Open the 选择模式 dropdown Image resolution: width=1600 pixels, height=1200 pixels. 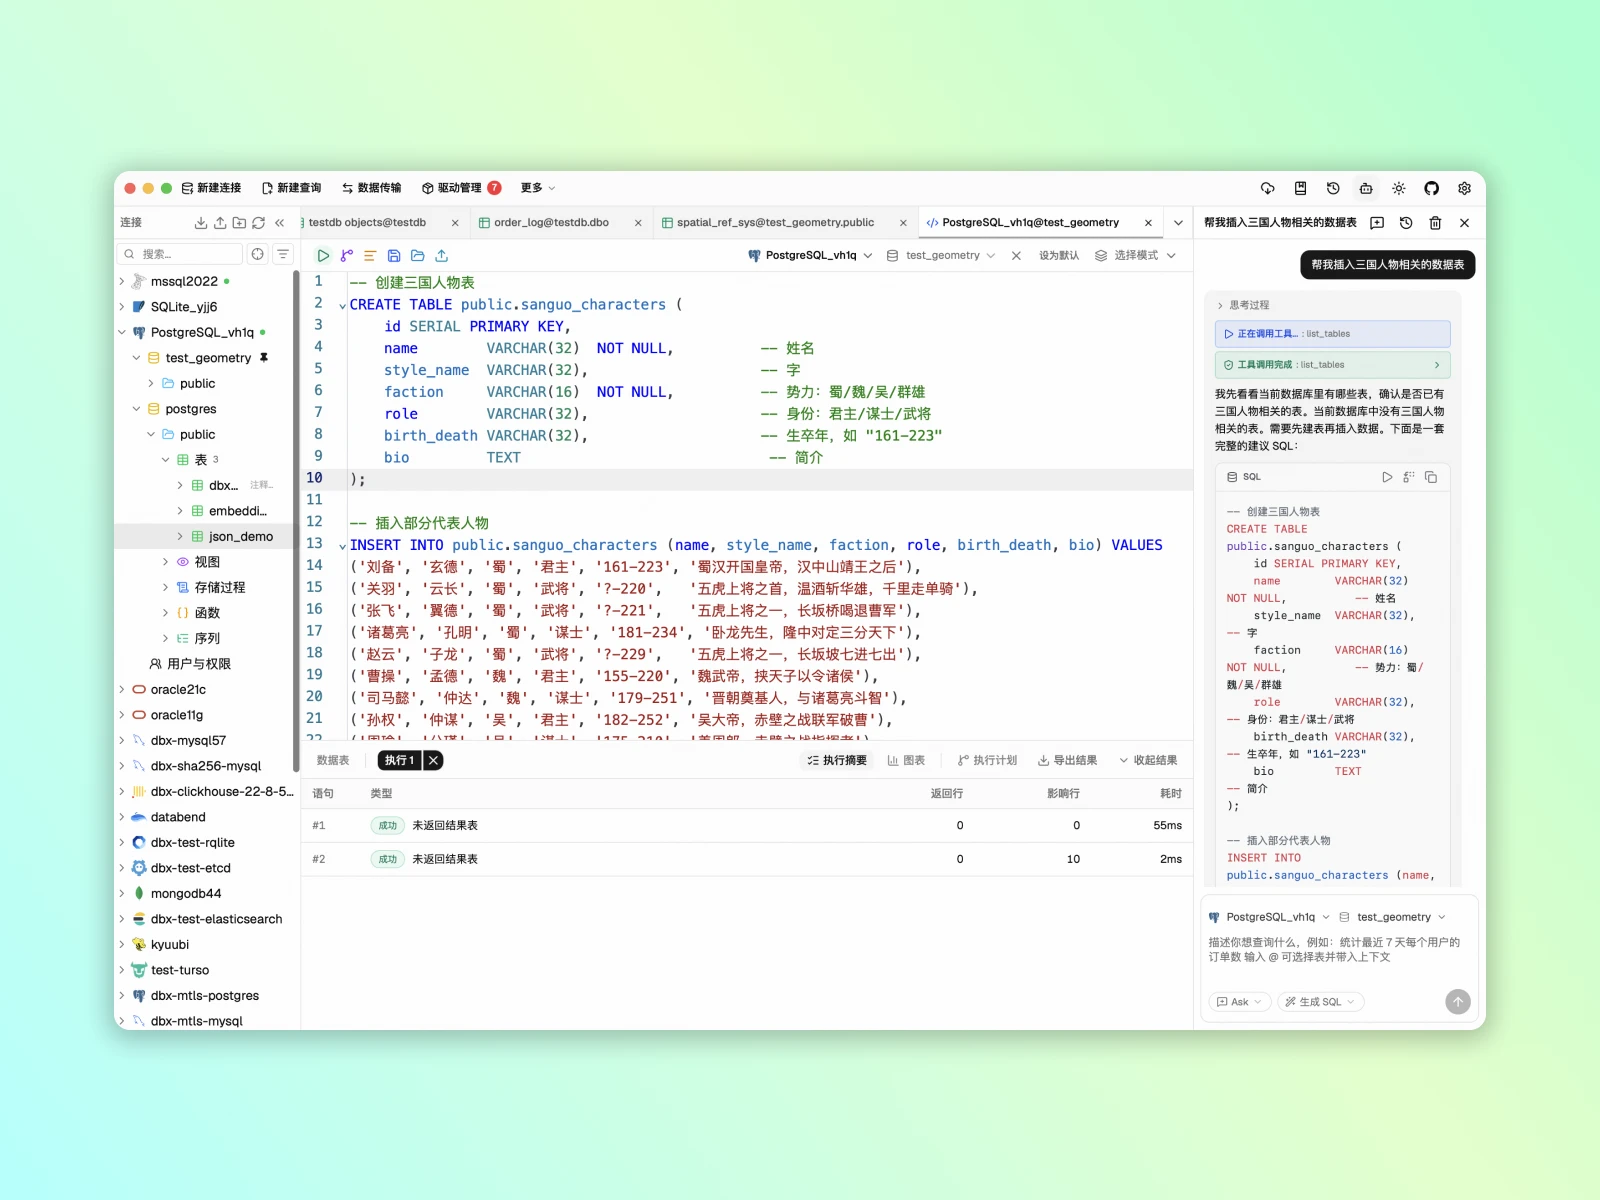[x=1135, y=256]
